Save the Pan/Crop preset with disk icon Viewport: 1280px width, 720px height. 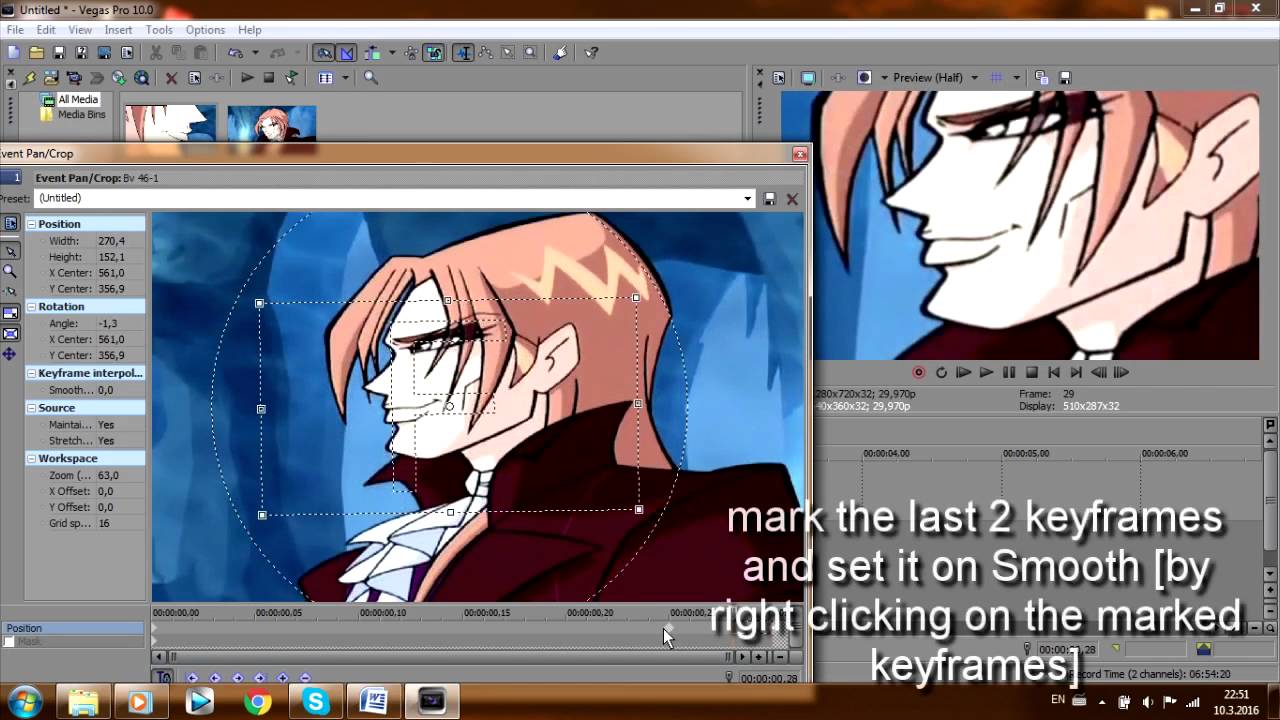click(770, 199)
